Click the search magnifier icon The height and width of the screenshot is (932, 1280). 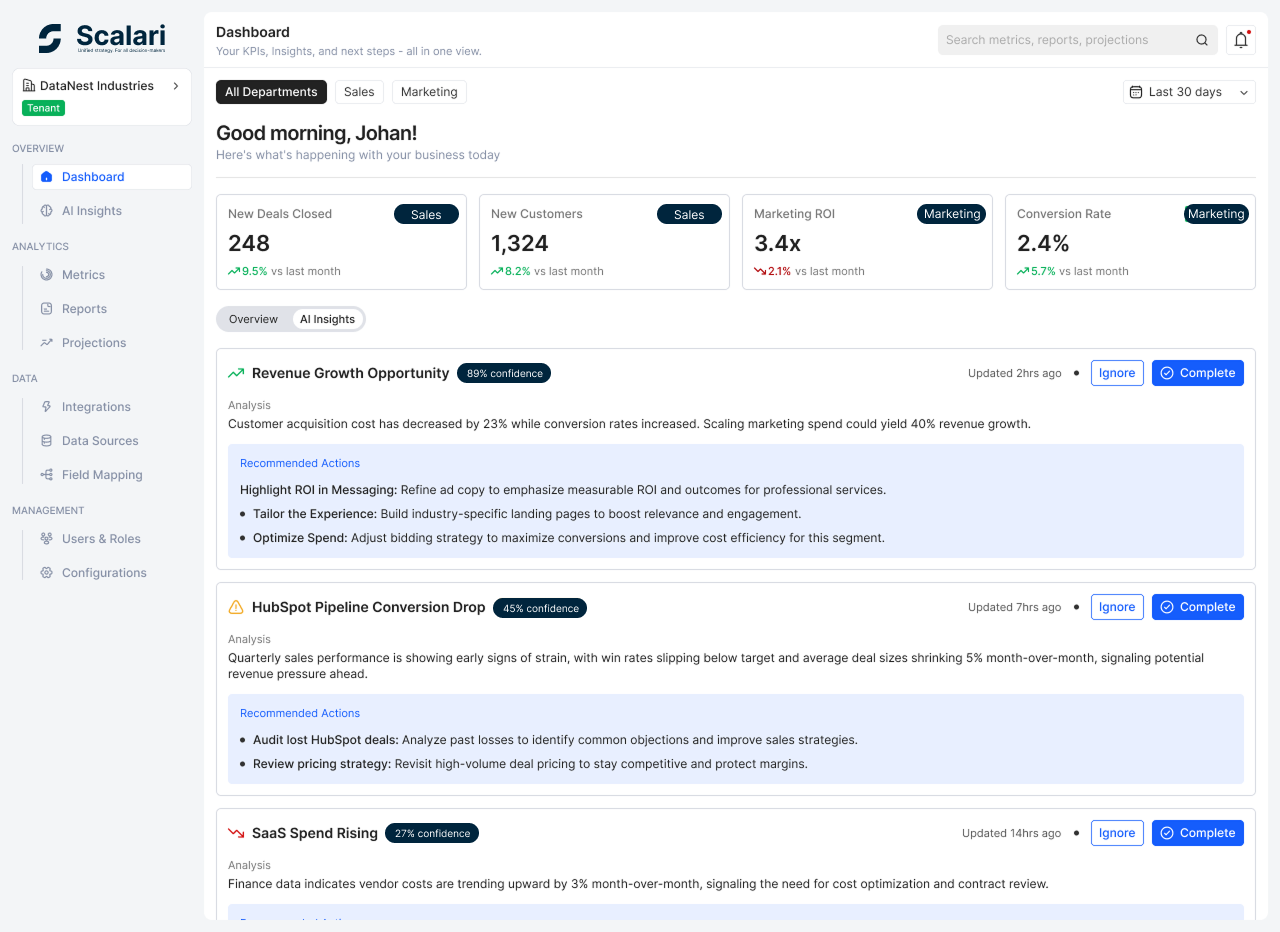1202,40
